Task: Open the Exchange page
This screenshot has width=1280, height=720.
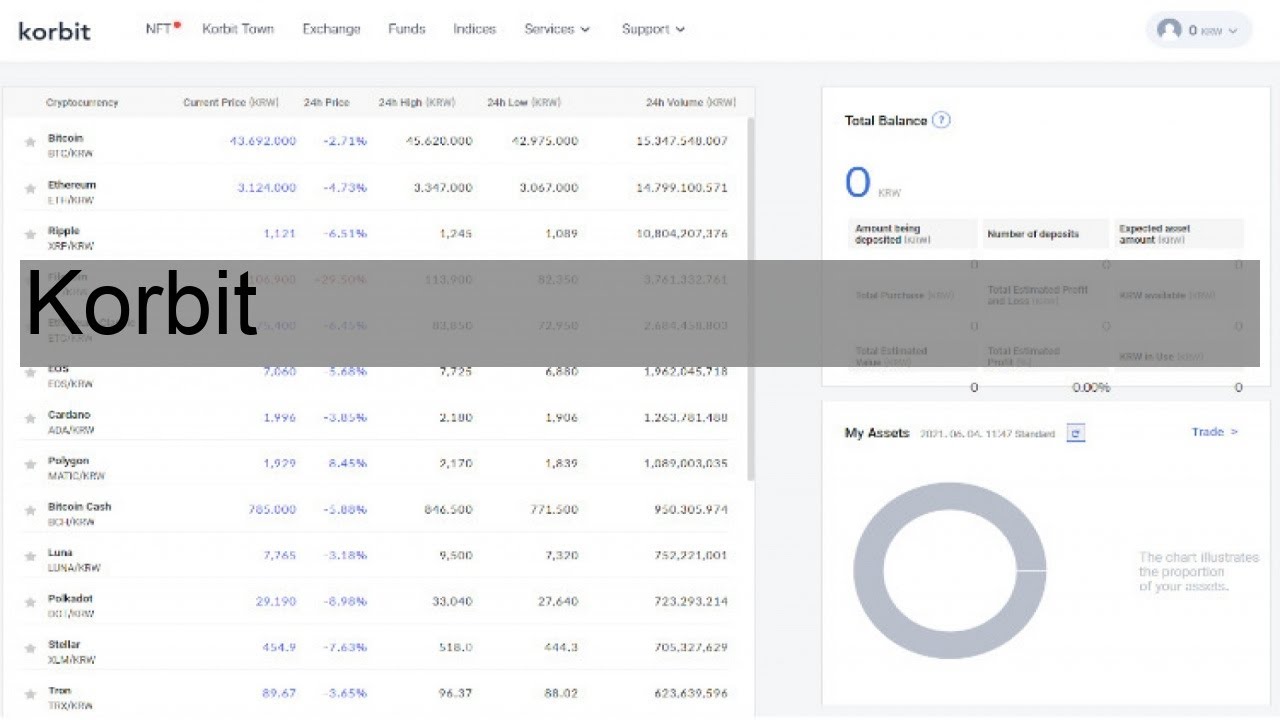Action: [331, 29]
